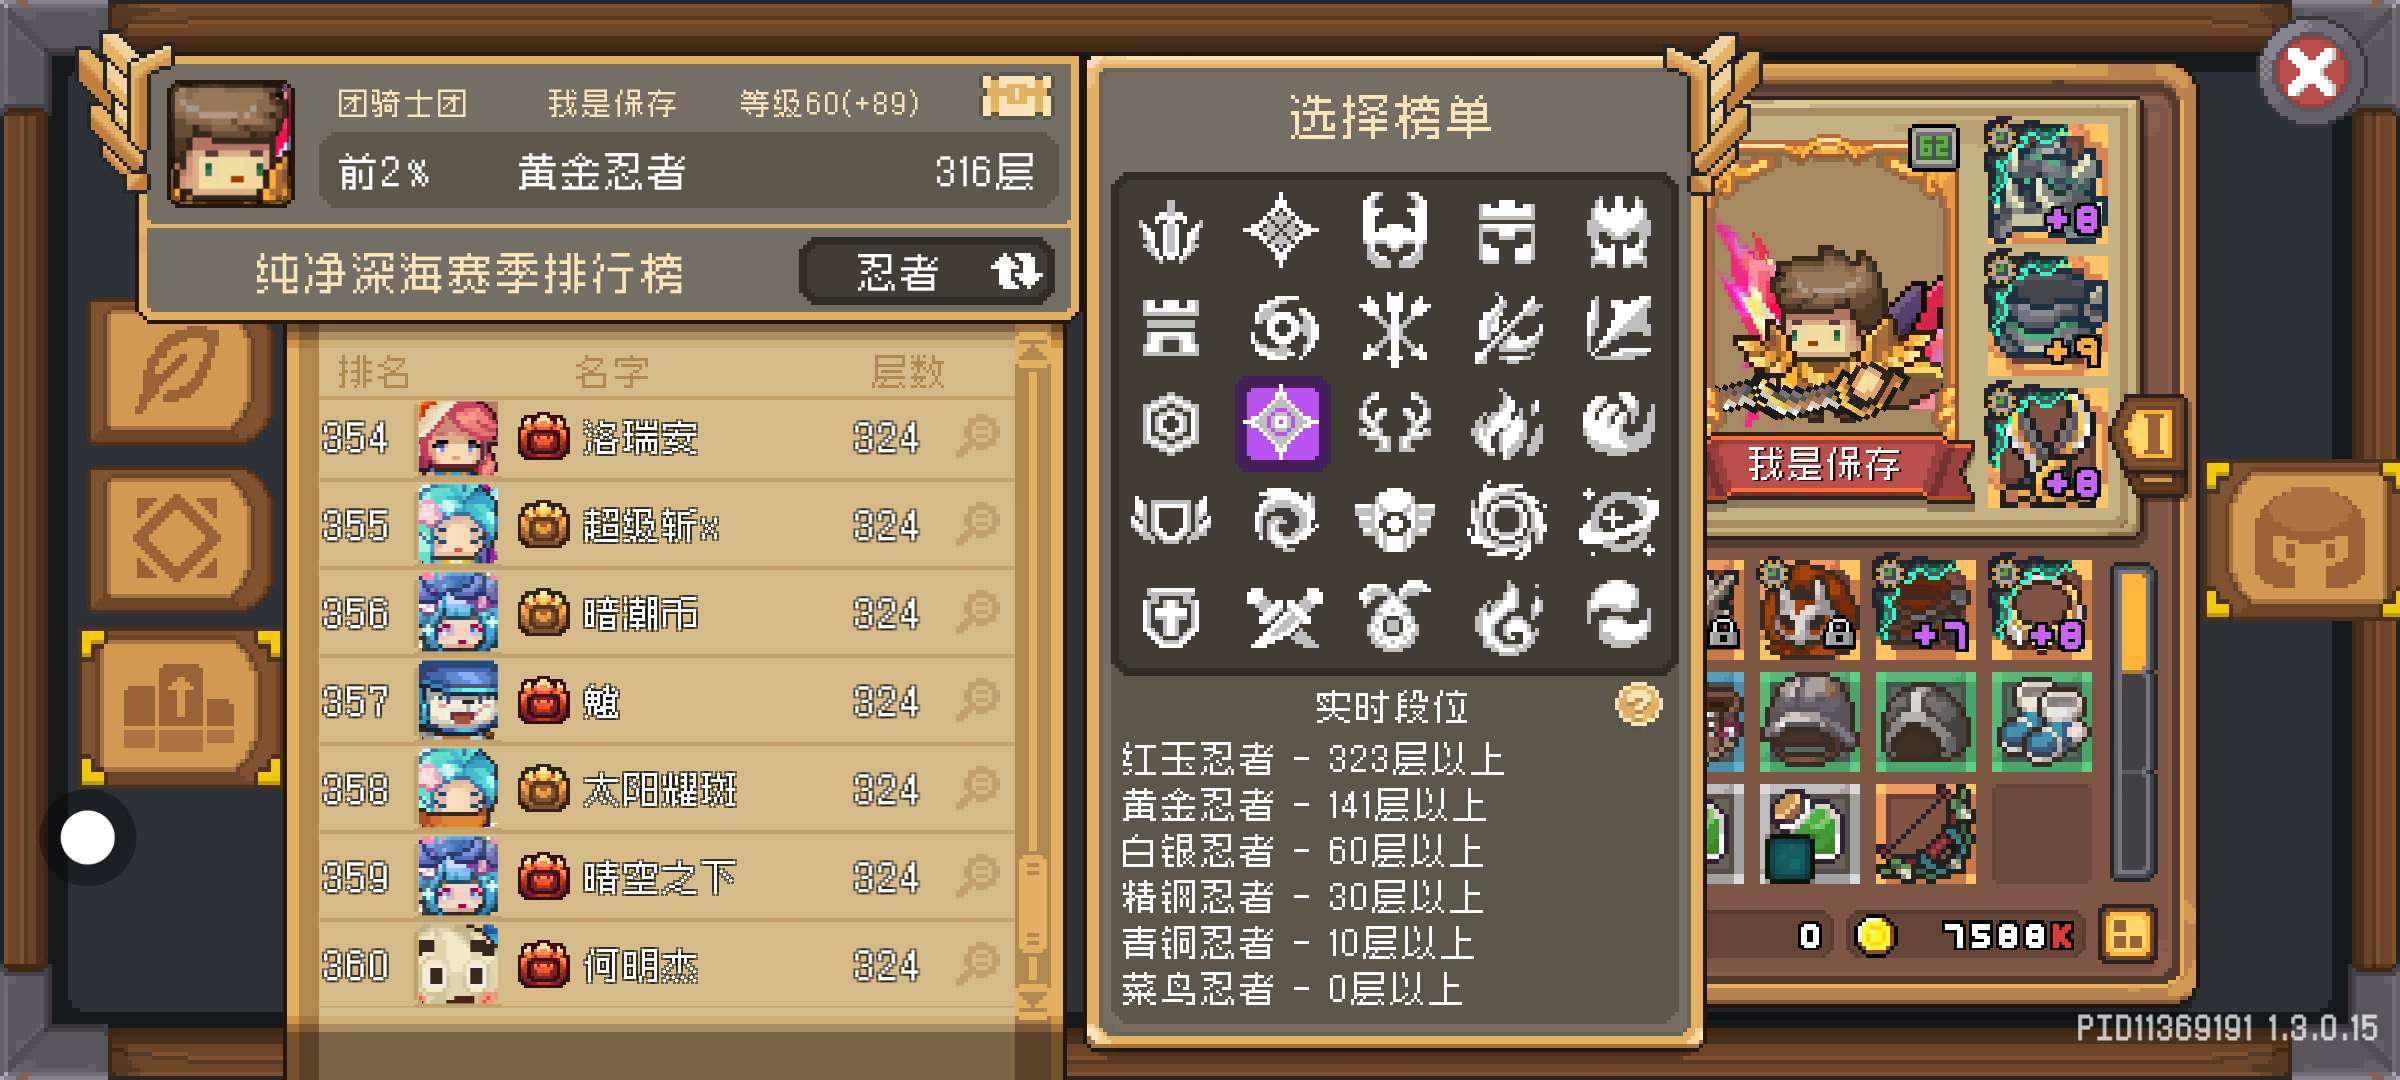Open the inventory grid sort button
The height and width of the screenshot is (1080, 2400).
(2126, 936)
